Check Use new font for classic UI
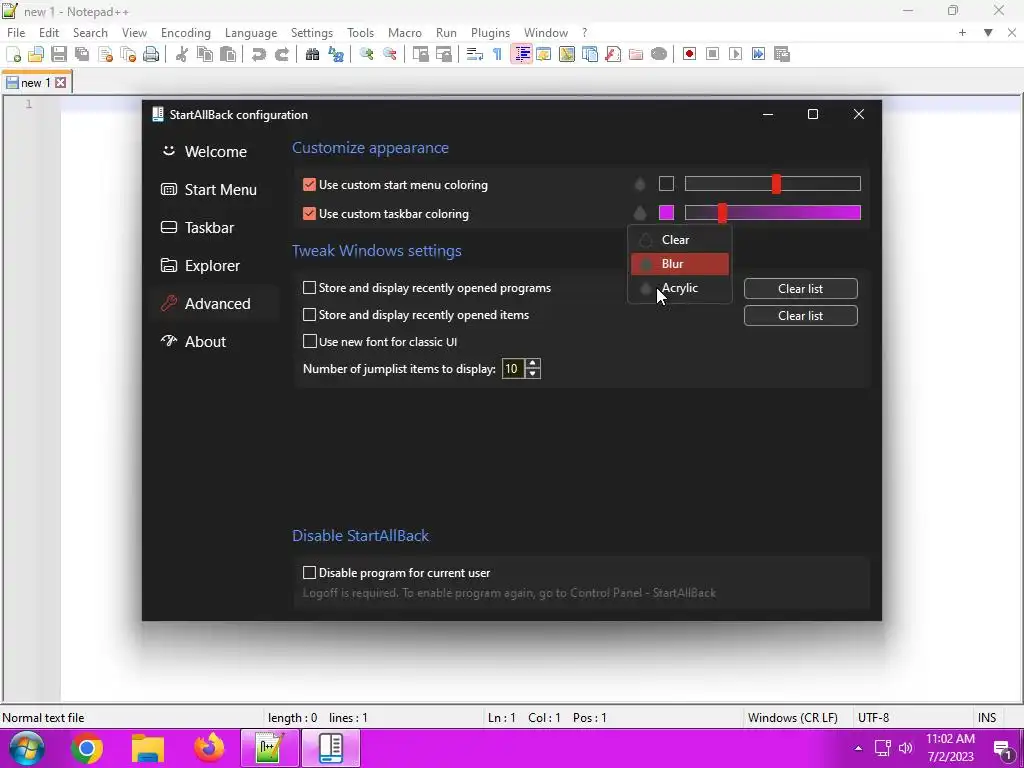The height and width of the screenshot is (768, 1024). coord(310,342)
